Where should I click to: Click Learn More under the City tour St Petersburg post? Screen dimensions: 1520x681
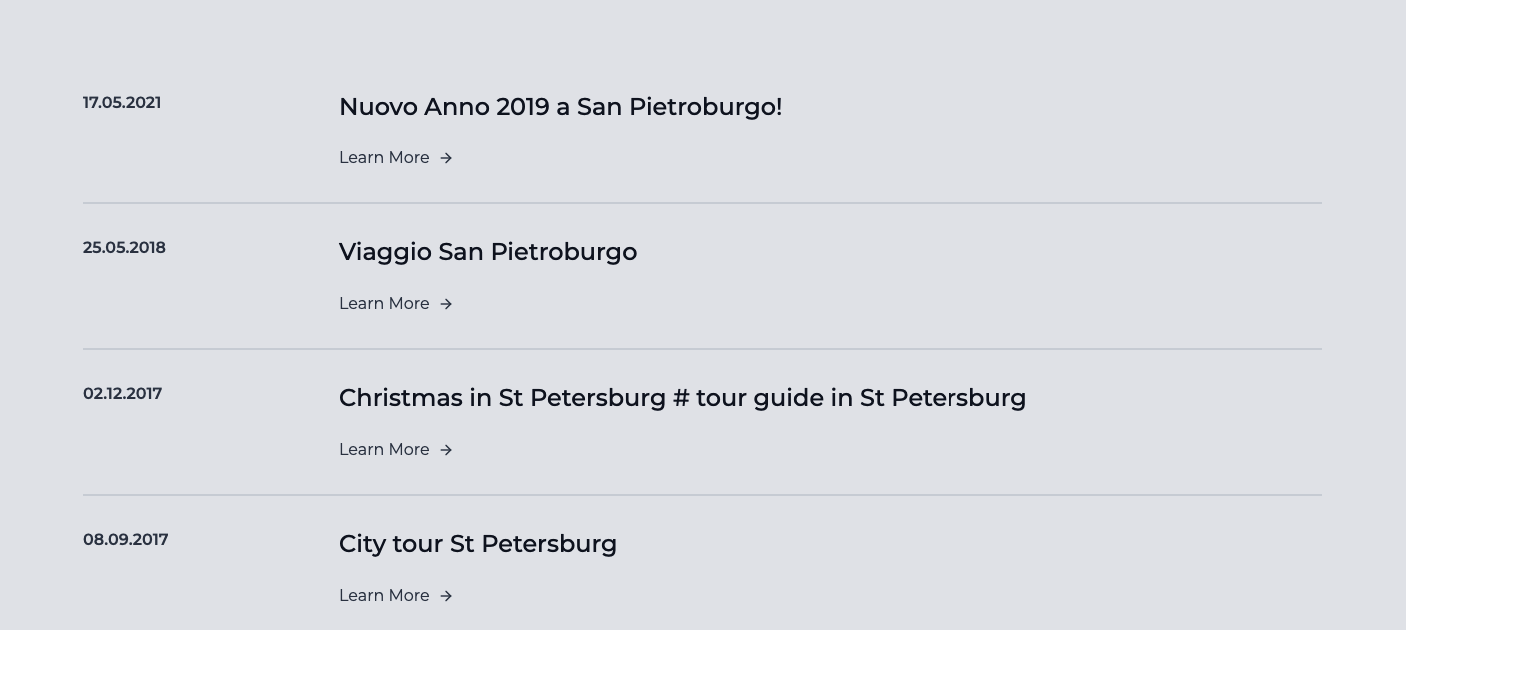point(384,596)
